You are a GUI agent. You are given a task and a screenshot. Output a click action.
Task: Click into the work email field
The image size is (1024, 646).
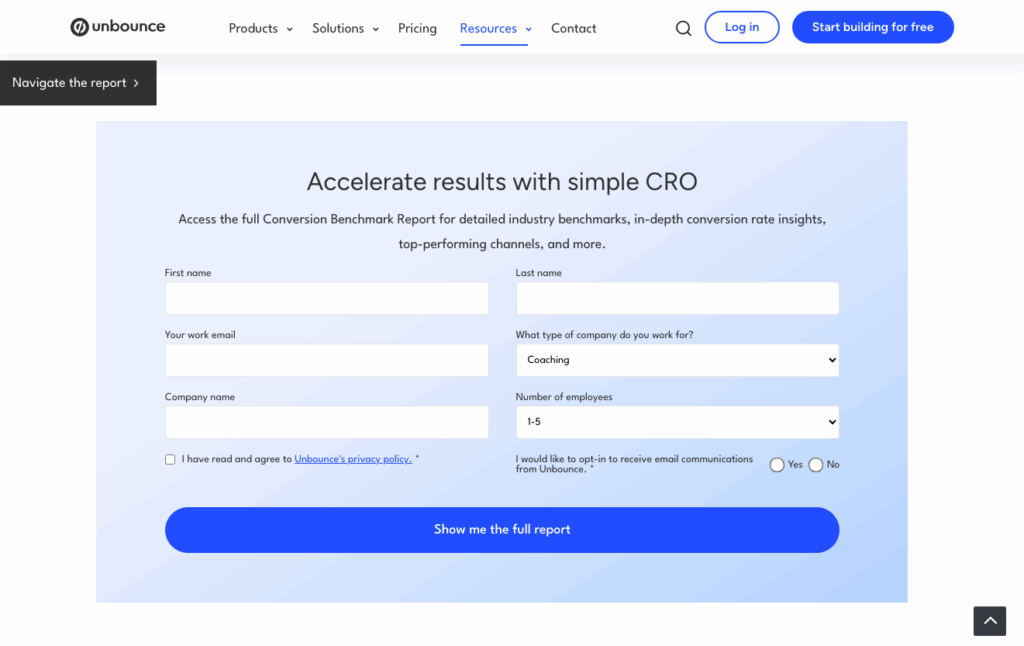(x=326, y=360)
